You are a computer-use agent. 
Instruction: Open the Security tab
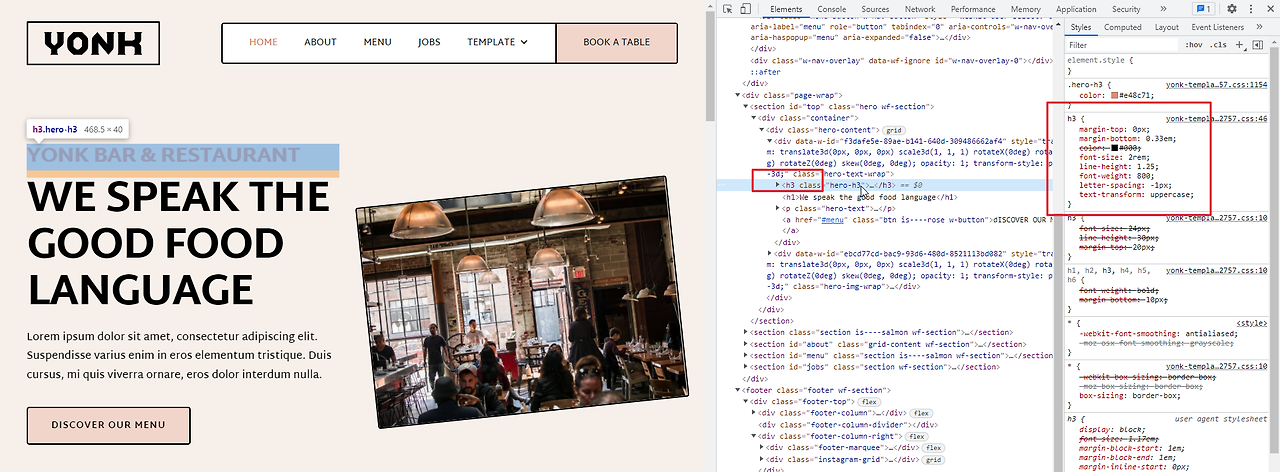tap(1126, 9)
